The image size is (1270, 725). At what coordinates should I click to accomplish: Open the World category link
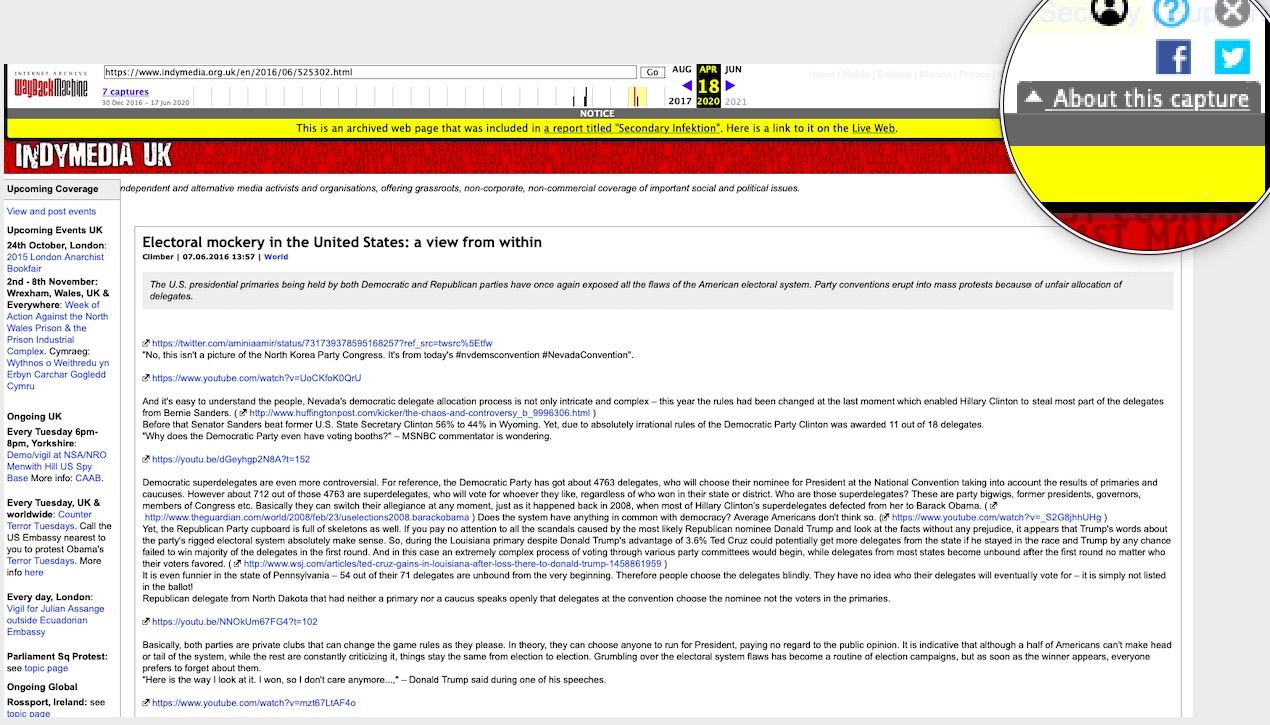tap(276, 256)
